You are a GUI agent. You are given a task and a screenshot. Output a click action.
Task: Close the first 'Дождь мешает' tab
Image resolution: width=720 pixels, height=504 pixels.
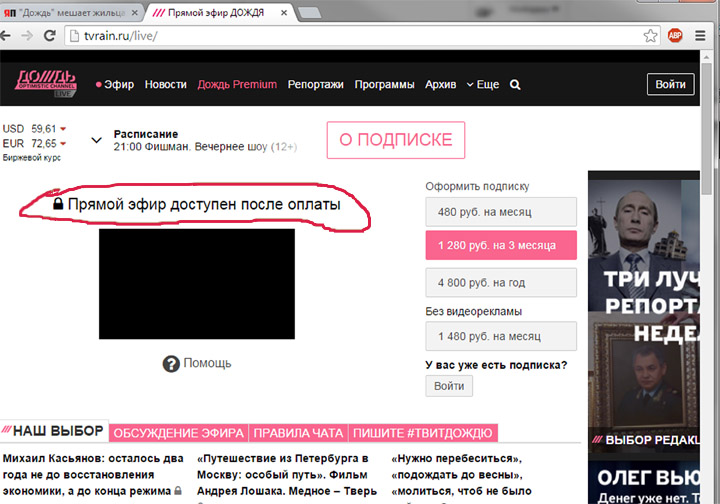135,13
